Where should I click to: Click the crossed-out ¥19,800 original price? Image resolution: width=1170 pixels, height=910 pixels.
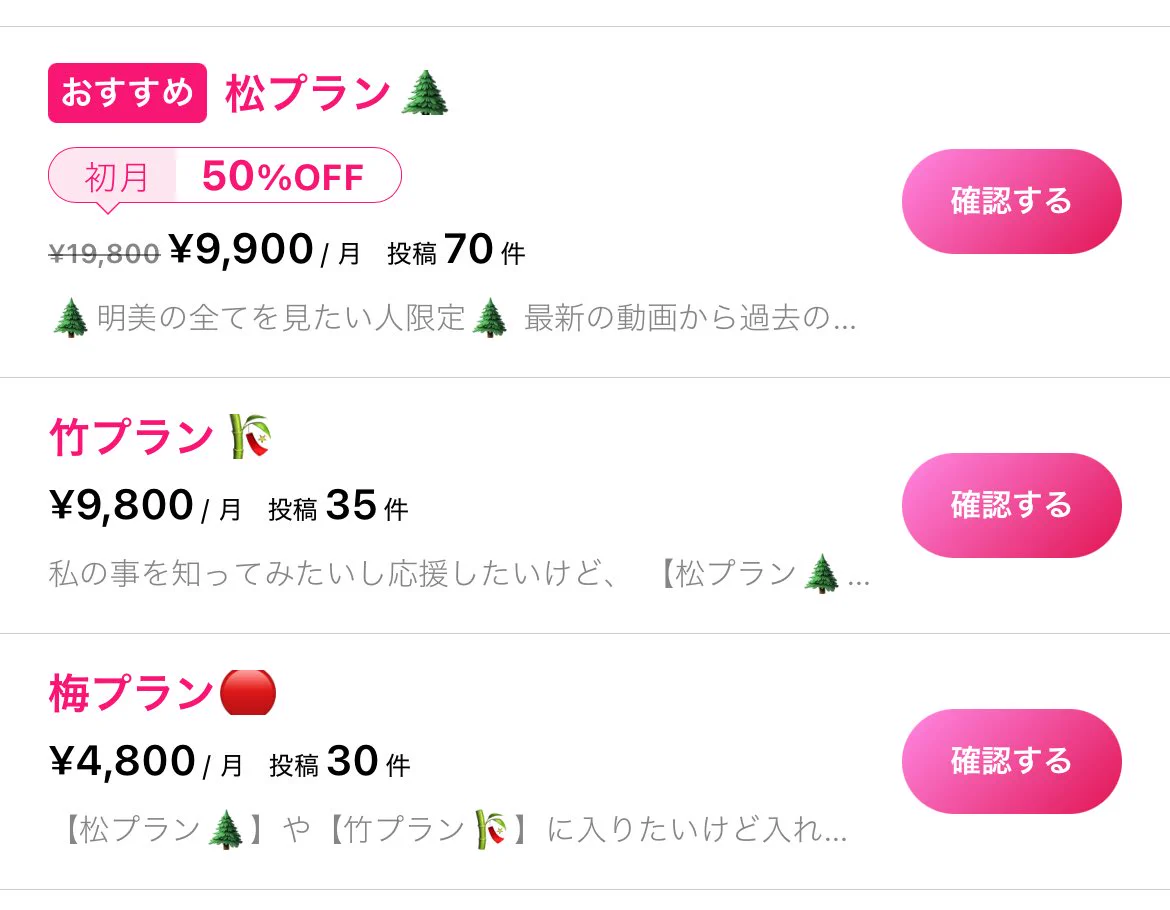coord(104,254)
